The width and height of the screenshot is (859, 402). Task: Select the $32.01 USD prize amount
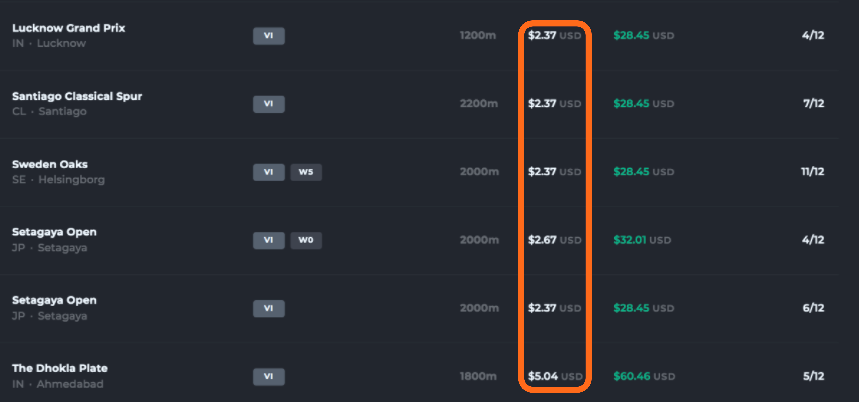[642, 240]
